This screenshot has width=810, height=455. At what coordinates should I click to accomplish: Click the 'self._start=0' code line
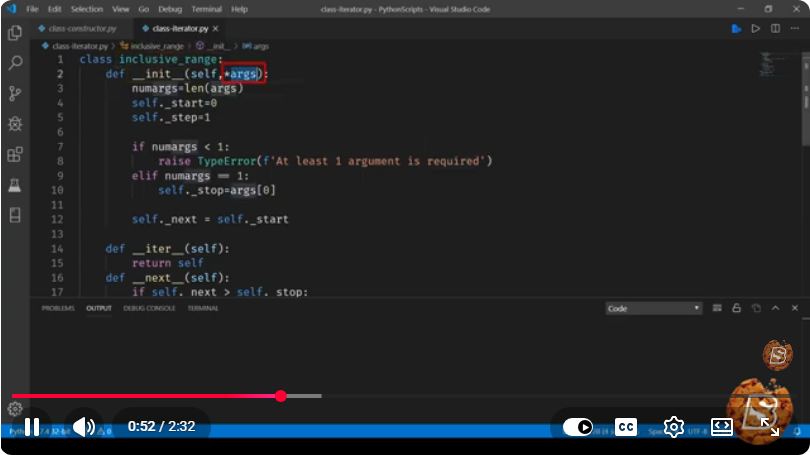pyautogui.click(x=174, y=103)
